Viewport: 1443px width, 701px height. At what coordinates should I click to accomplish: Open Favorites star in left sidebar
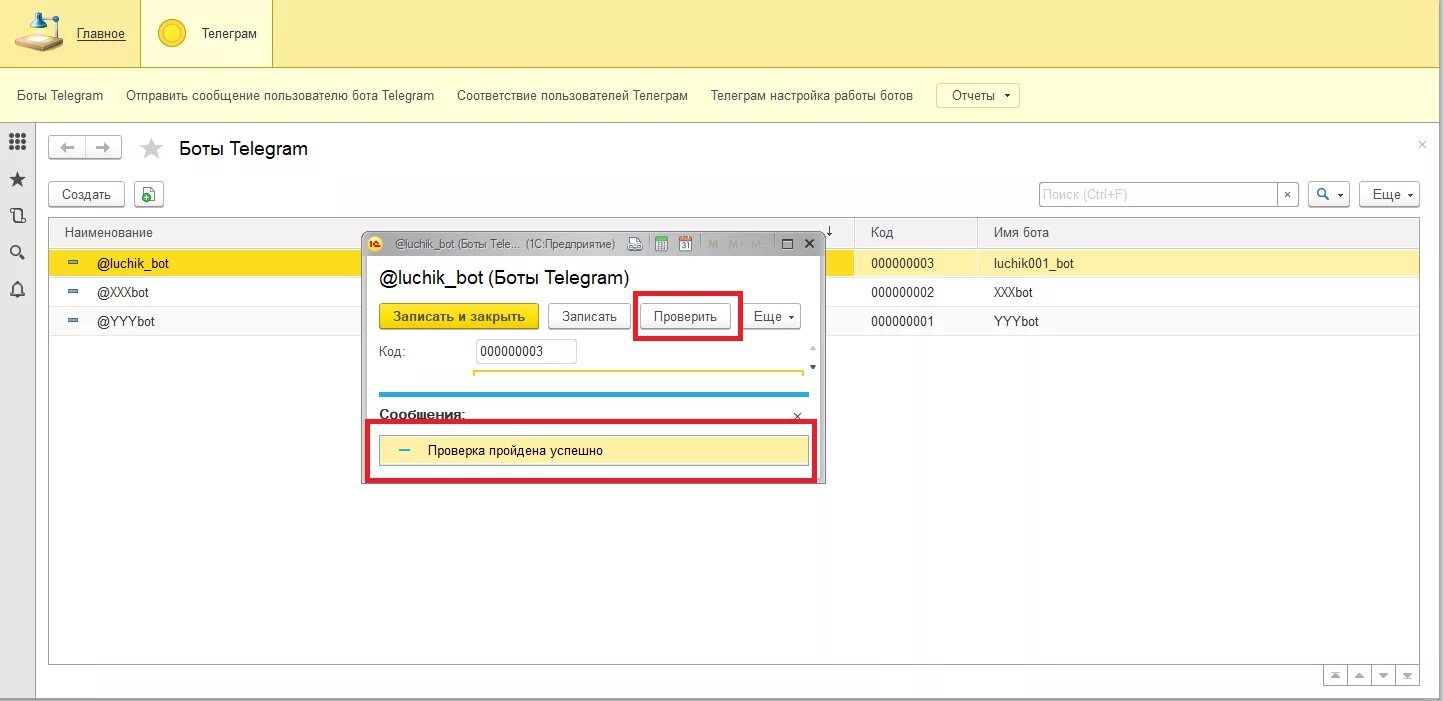(17, 179)
